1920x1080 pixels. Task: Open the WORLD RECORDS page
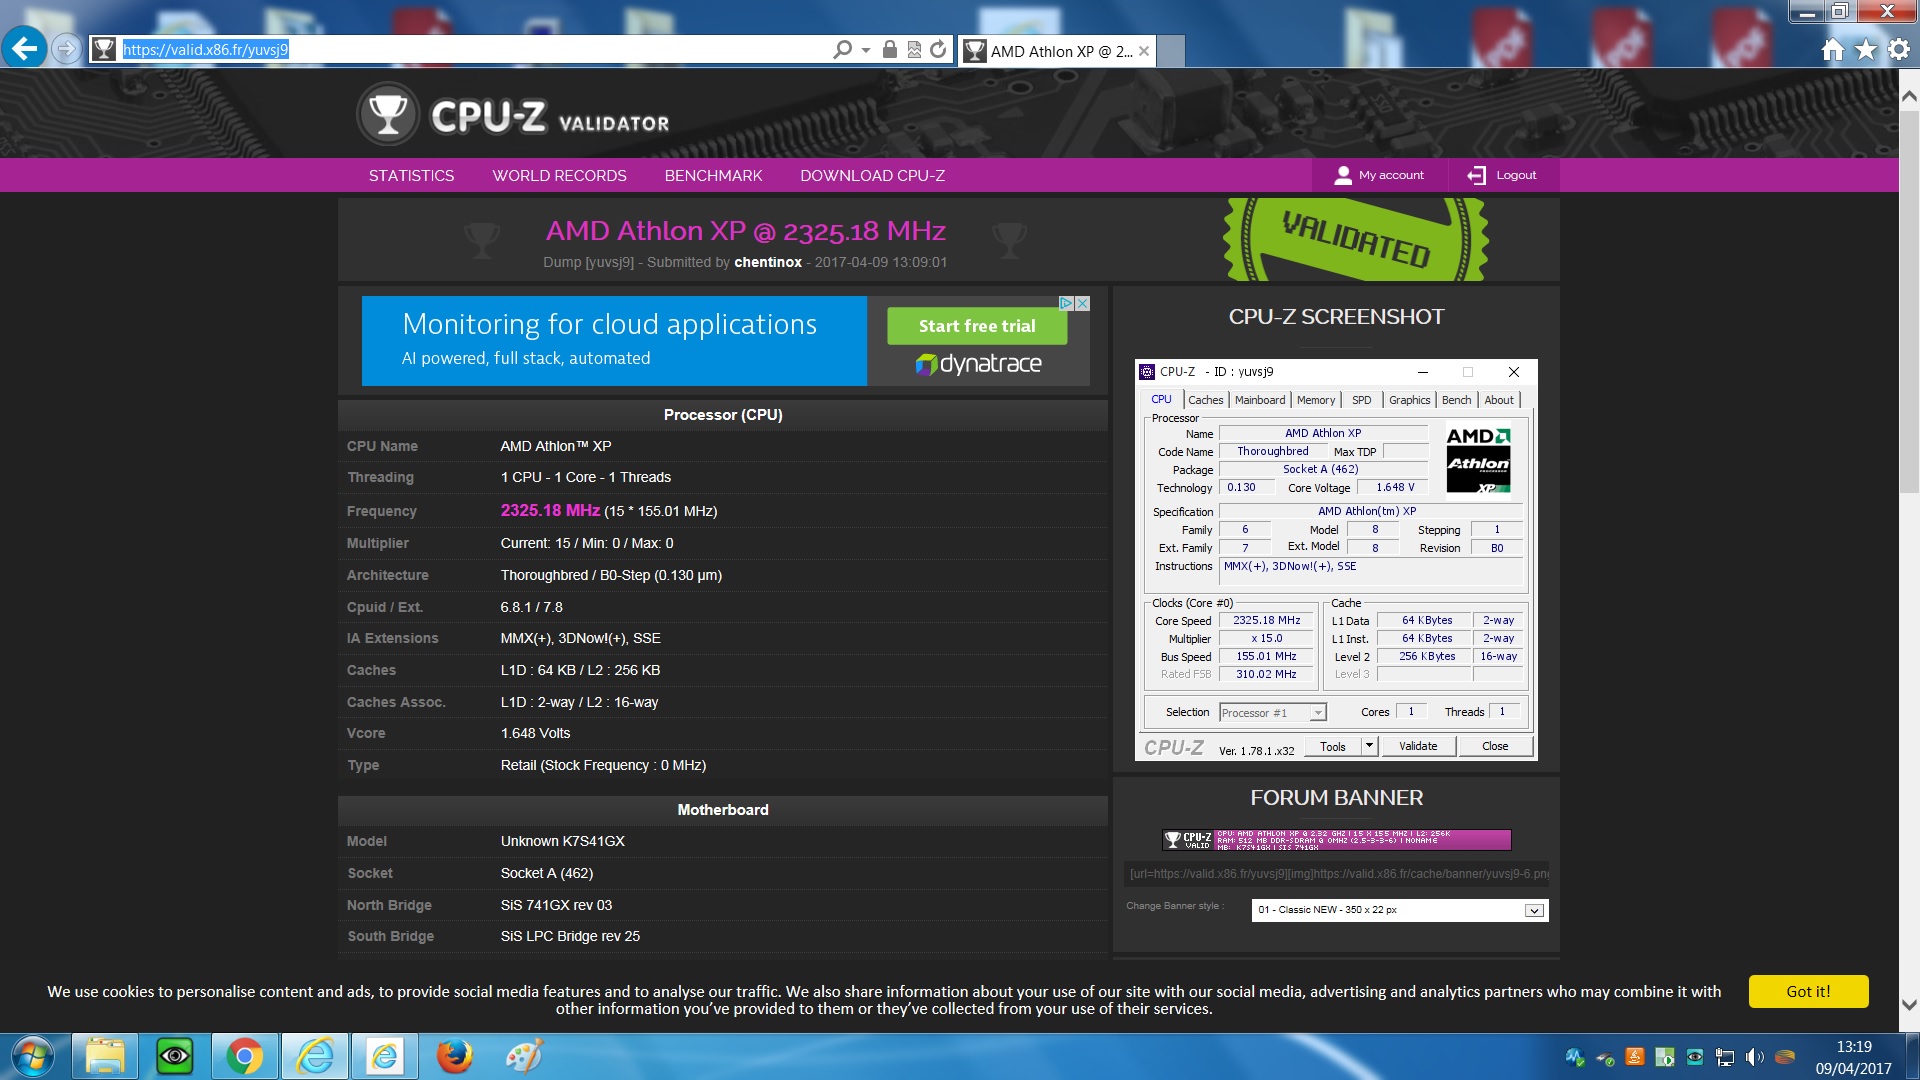click(559, 175)
